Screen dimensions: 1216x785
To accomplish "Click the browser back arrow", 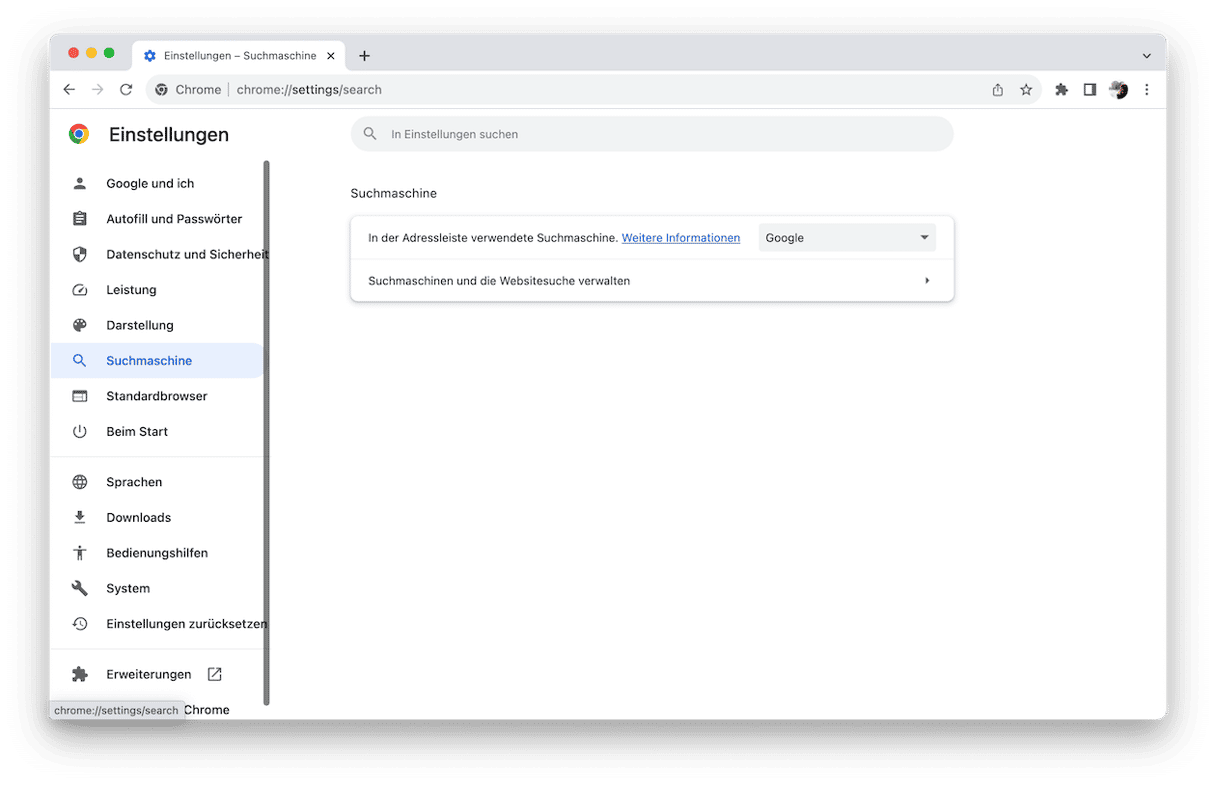I will (x=69, y=90).
